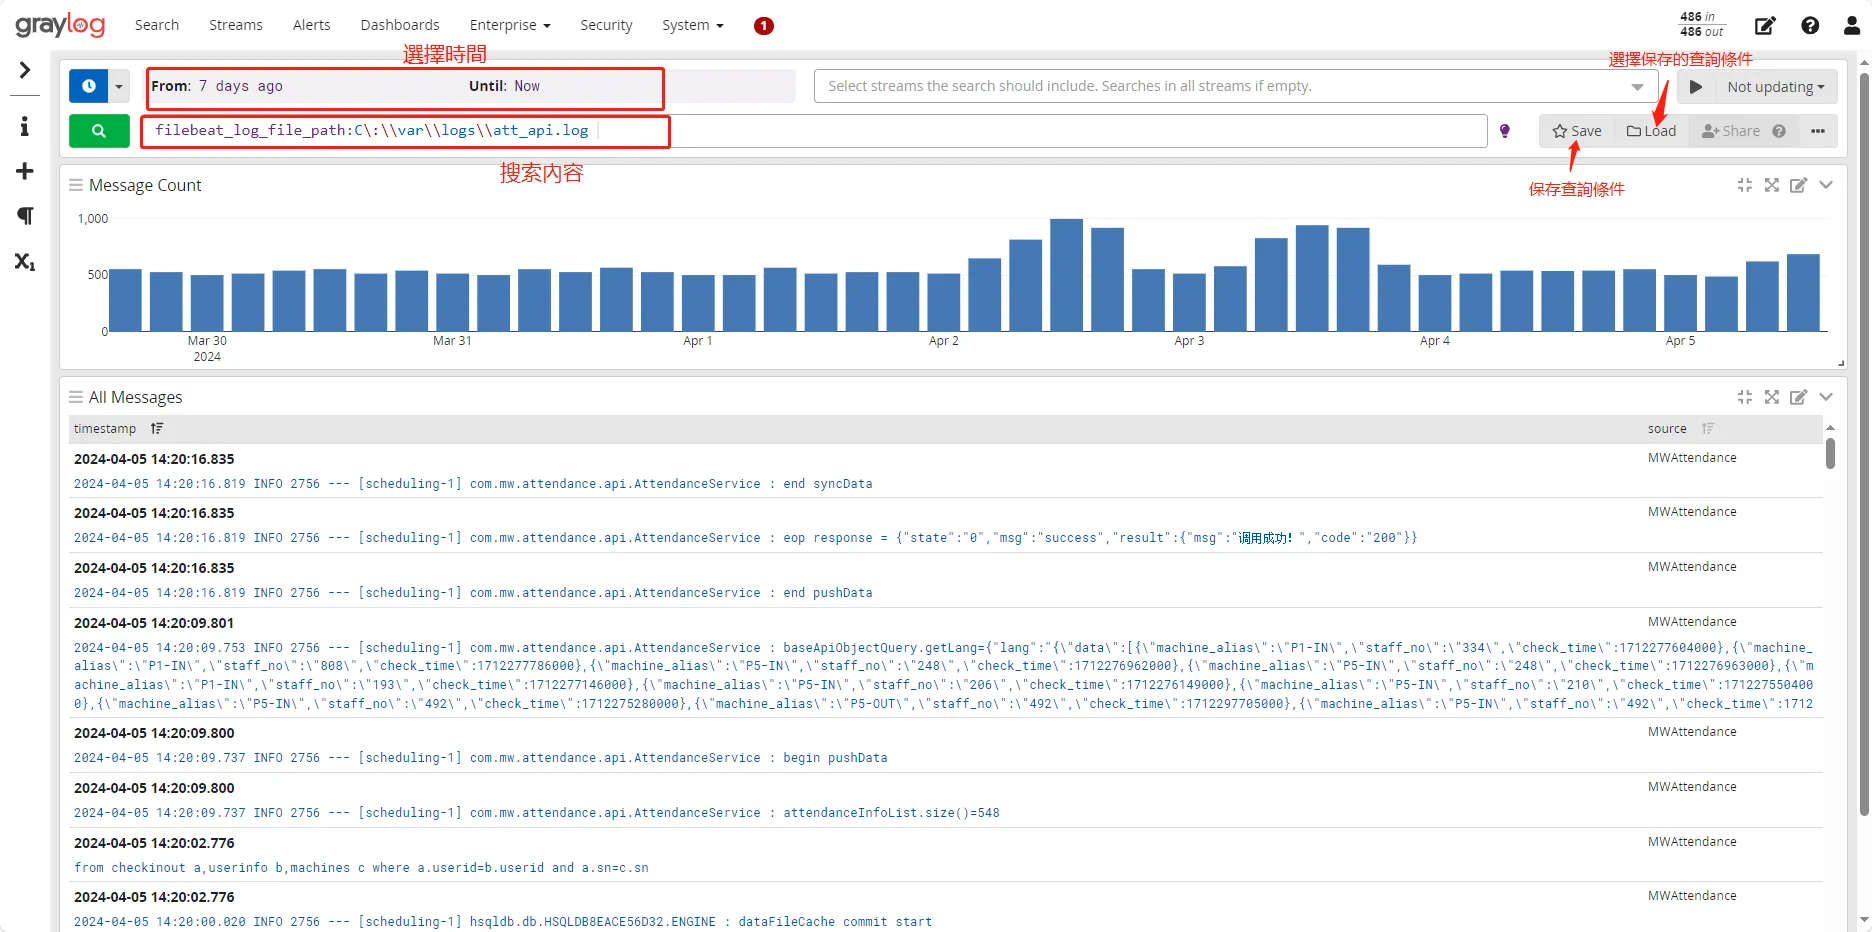This screenshot has height=932, width=1872.
Task: Open the Security page
Action: click(606, 25)
